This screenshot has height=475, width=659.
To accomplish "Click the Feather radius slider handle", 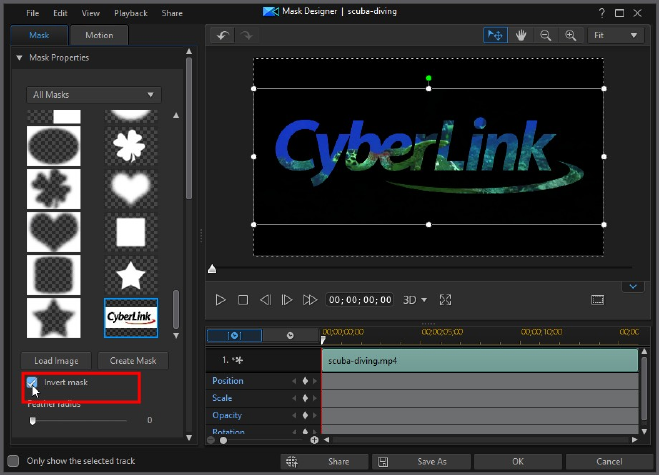I will click(x=32, y=420).
